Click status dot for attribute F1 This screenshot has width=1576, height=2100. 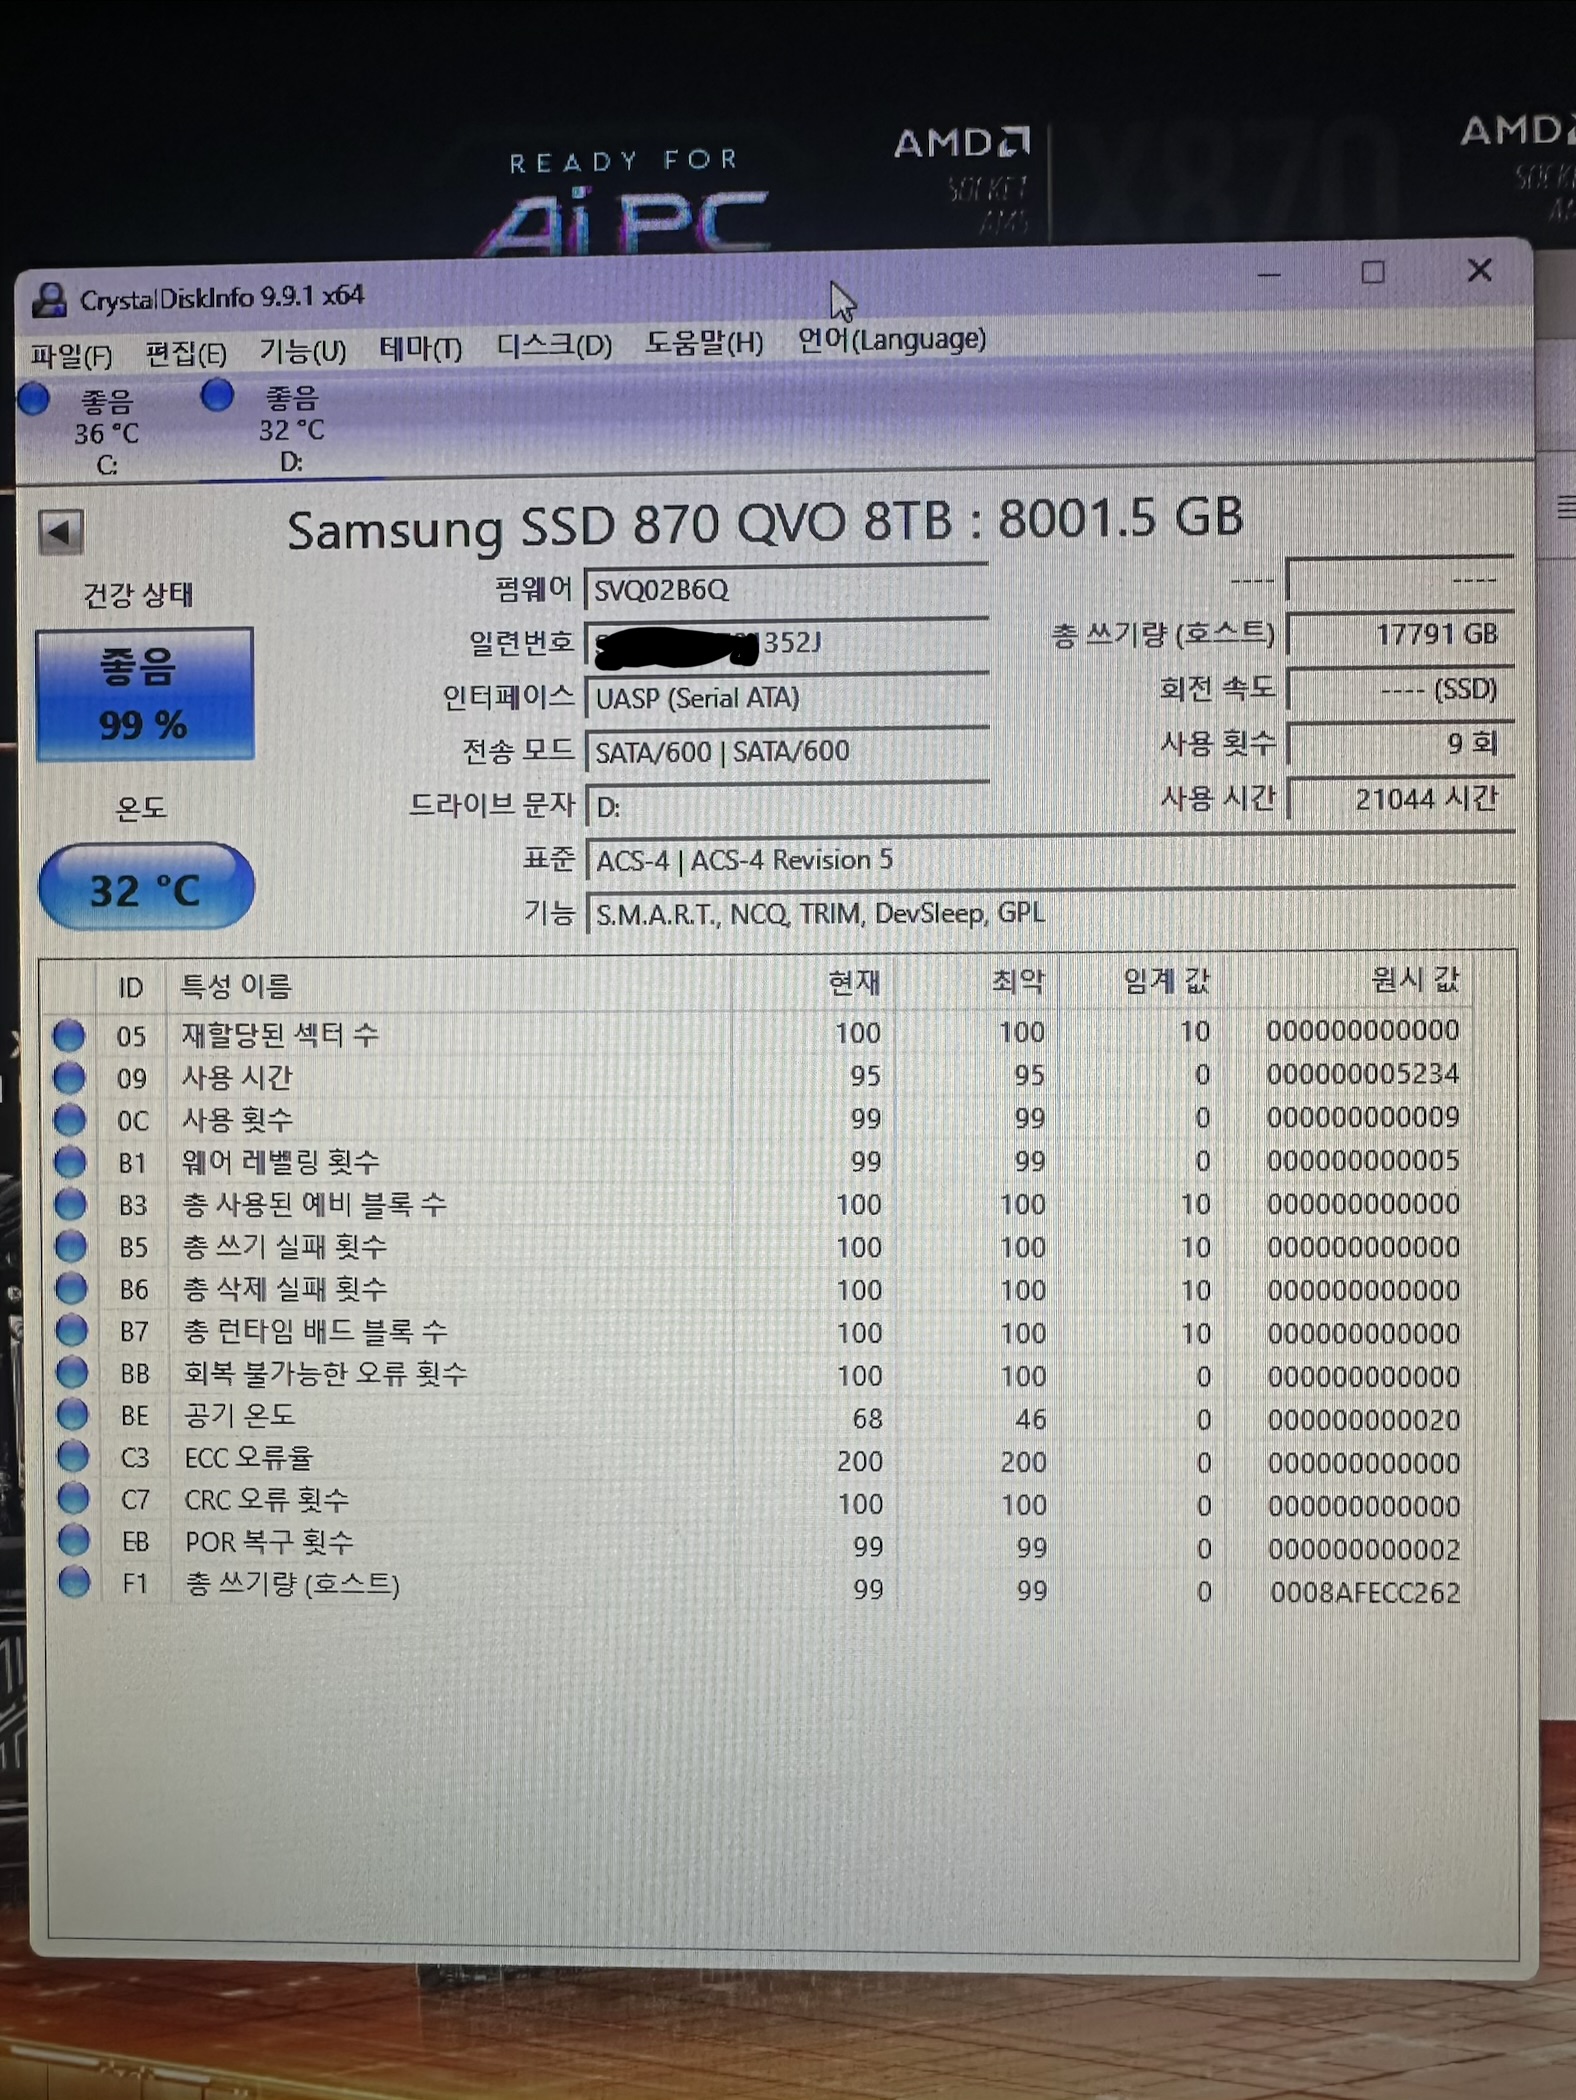pos(74,1582)
